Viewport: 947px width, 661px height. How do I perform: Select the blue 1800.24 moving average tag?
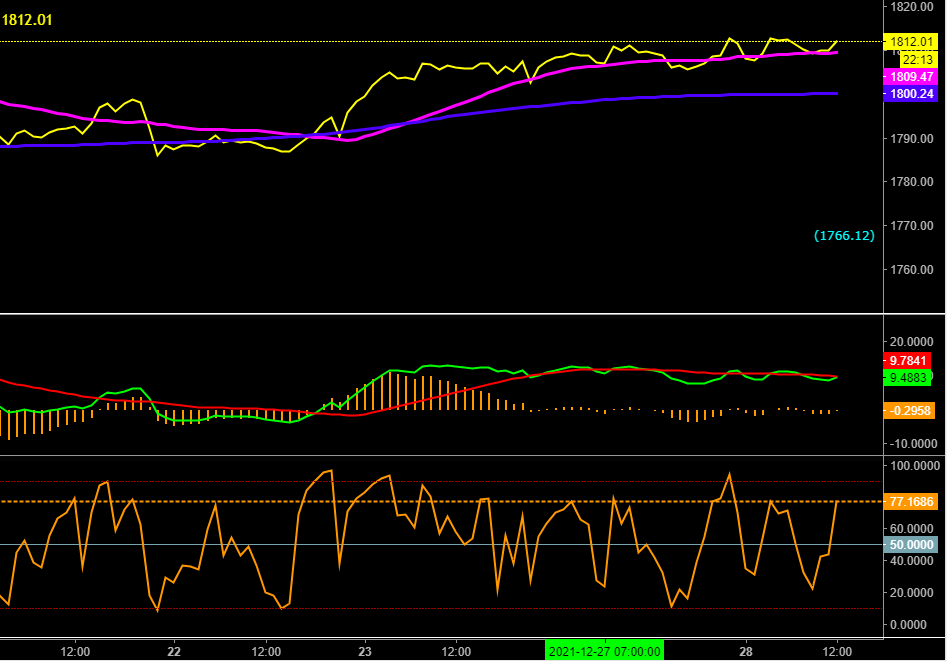pyautogui.click(x=910, y=94)
